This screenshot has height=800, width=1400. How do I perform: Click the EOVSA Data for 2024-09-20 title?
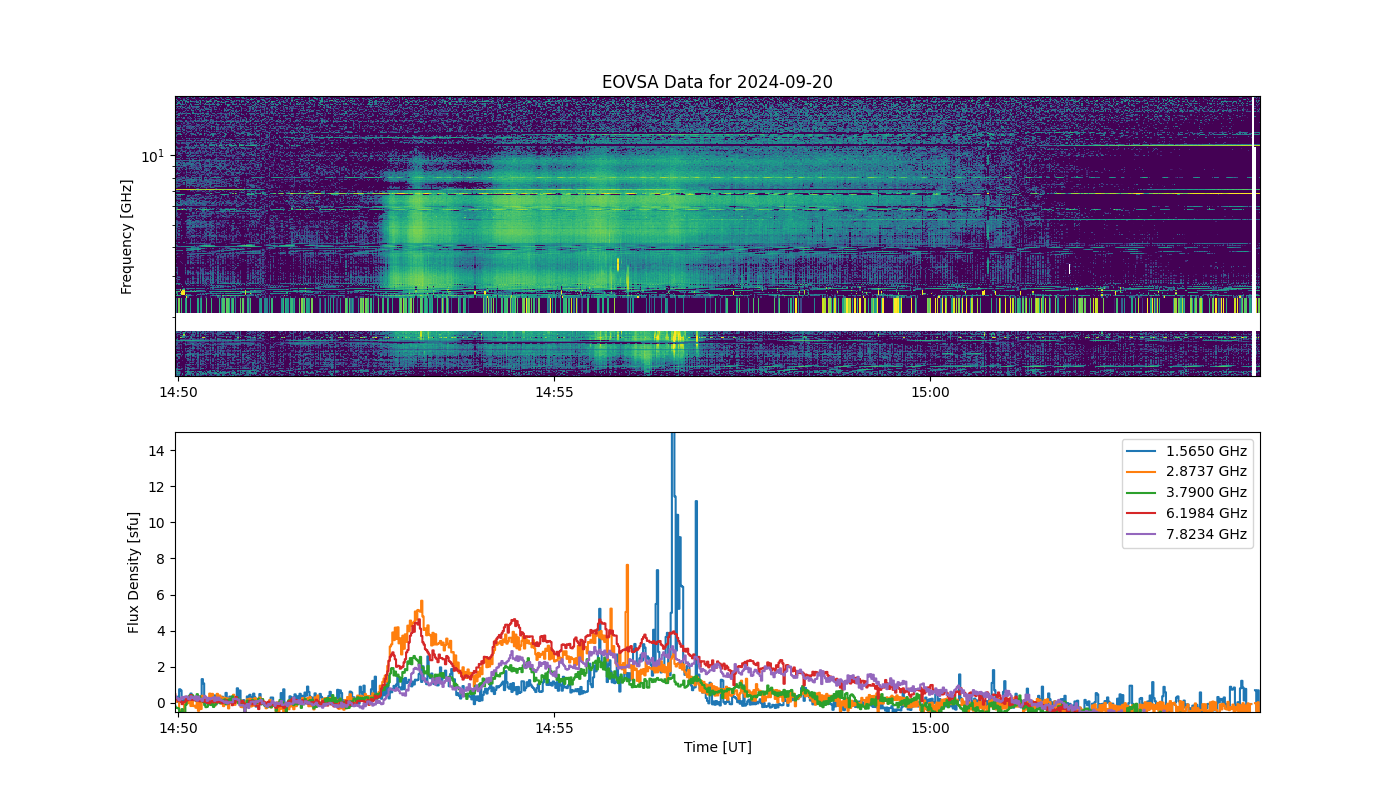[717, 82]
